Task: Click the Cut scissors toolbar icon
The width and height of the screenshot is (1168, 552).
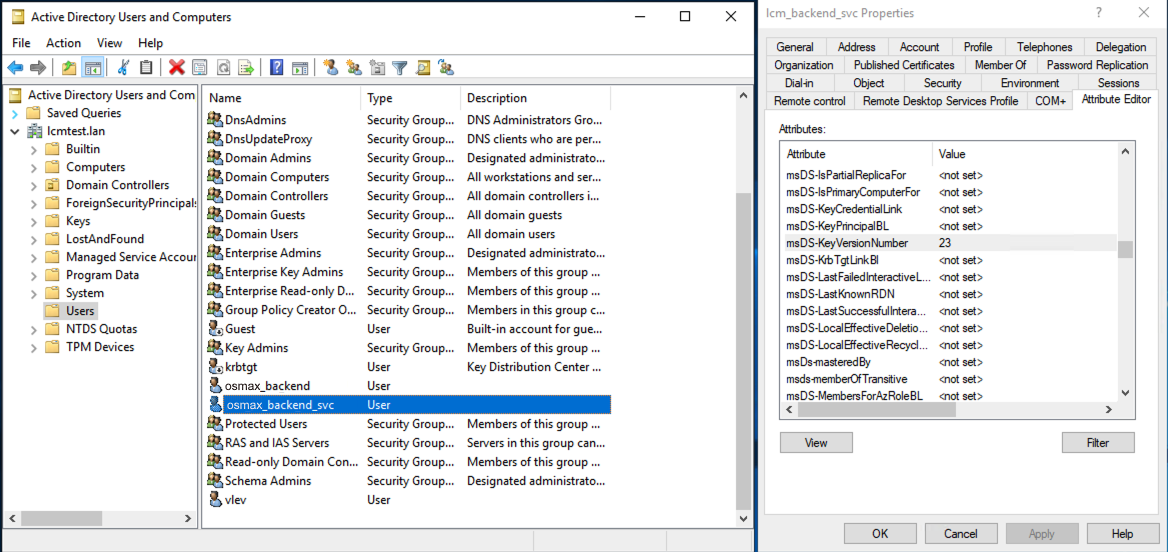Action: coord(123,68)
